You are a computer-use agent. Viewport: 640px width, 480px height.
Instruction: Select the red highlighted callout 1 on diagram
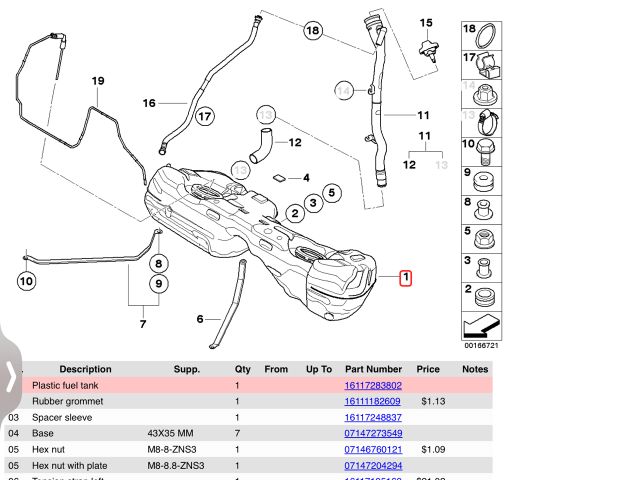[x=405, y=278]
